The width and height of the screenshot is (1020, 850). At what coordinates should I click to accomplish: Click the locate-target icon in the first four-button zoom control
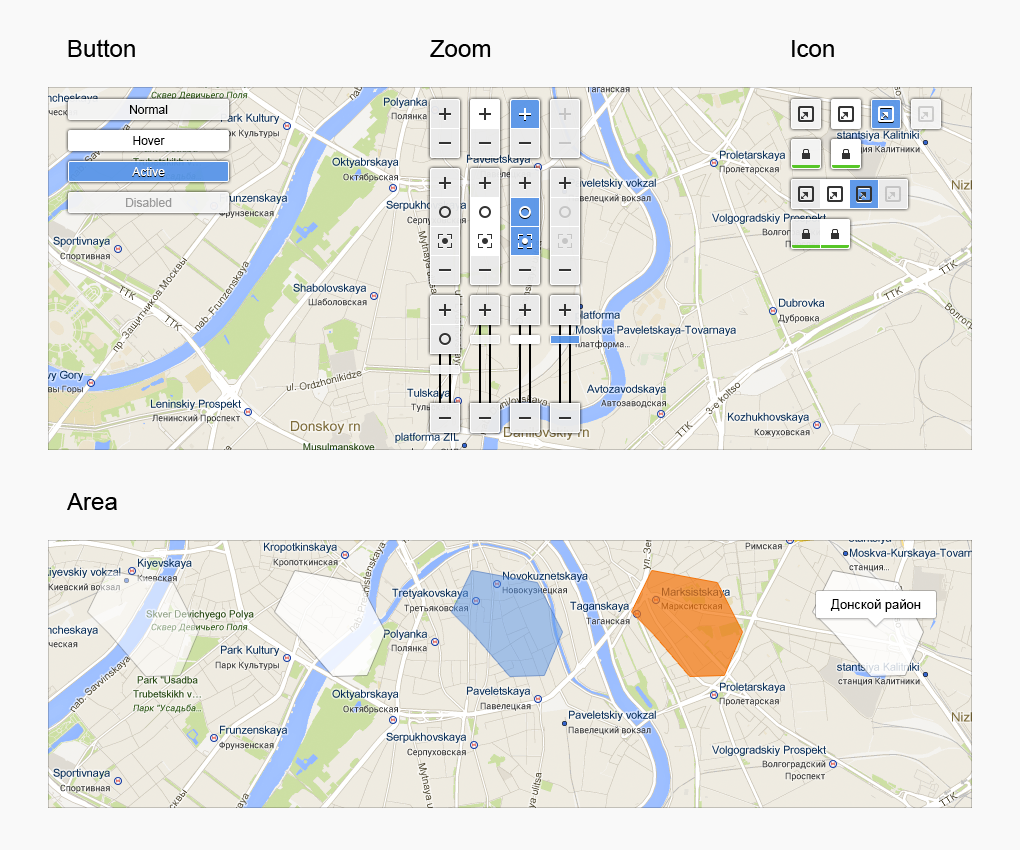pos(445,241)
